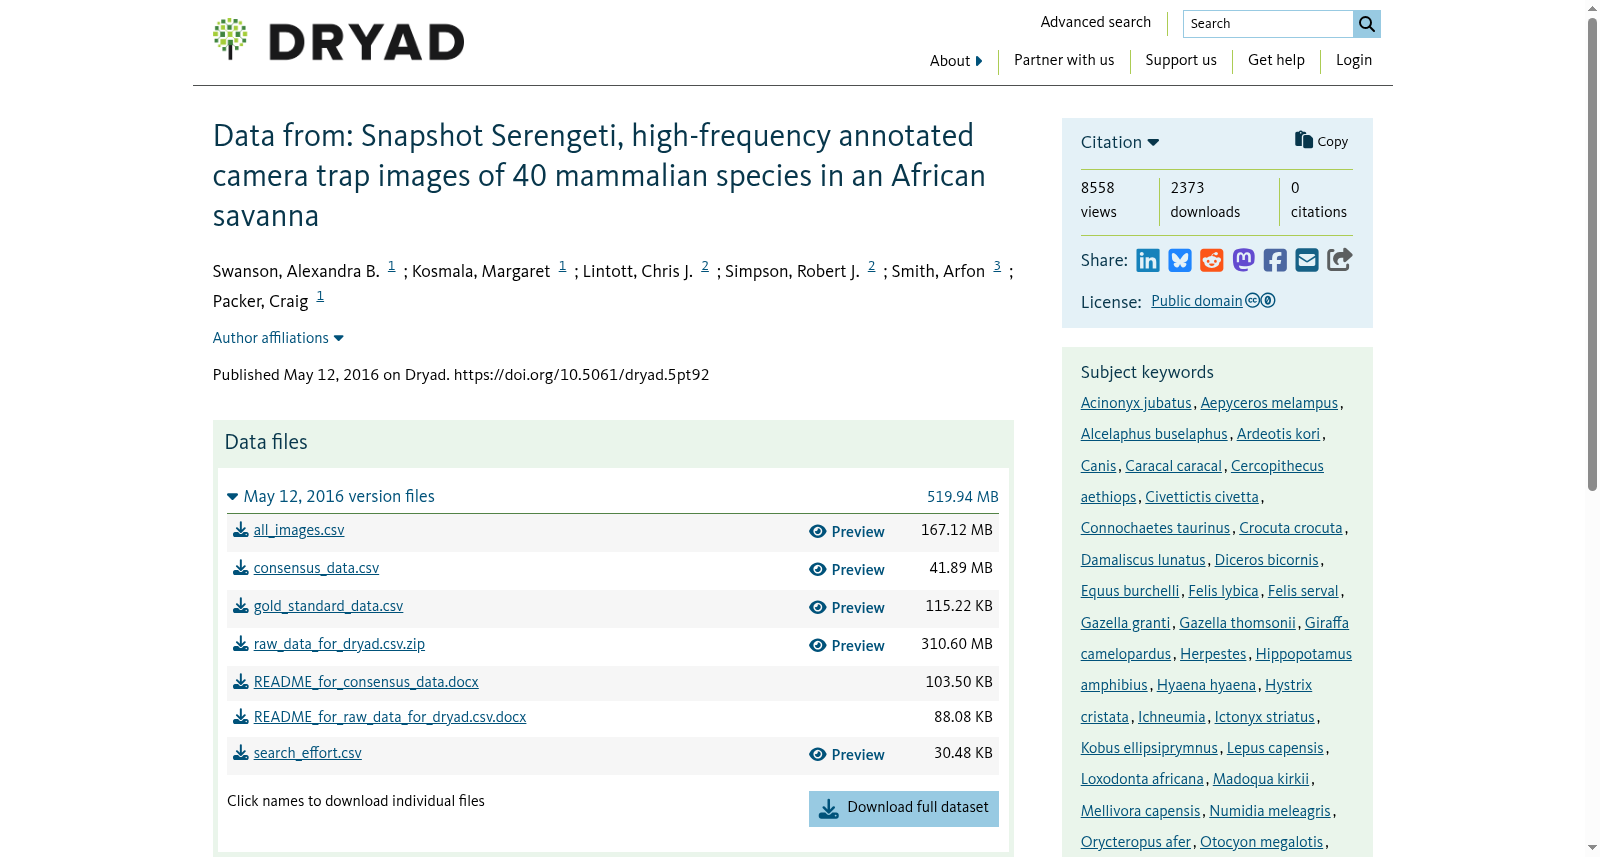
Task: Open Mellivora capensis keyword
Action: click(x=1140, y=811)
